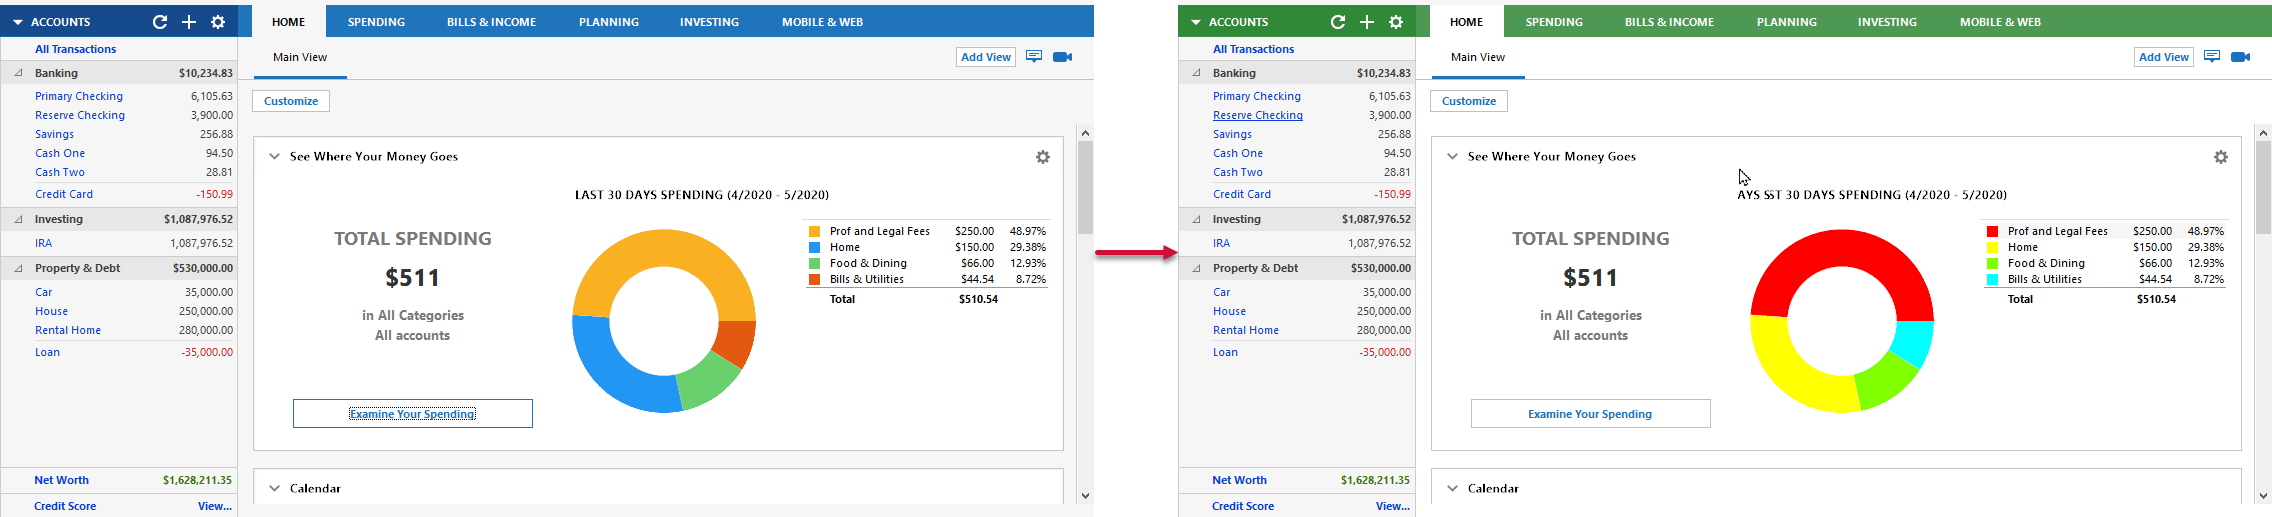This screenshot has height=517, width=2272.
Task: Click plus add-account icon in blue Accounts header
Action: point(189,22)
